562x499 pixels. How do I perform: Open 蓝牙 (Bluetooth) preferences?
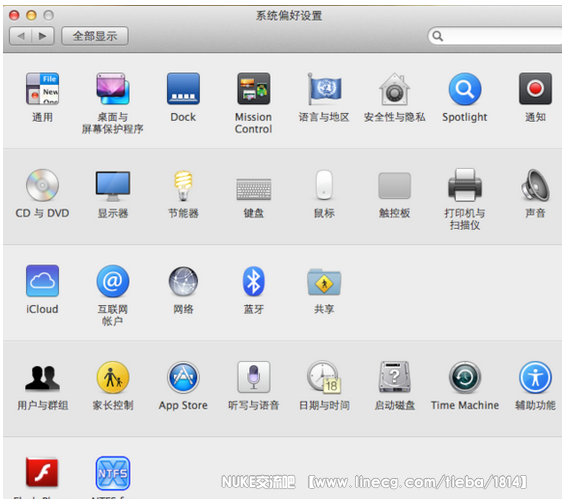253,281
